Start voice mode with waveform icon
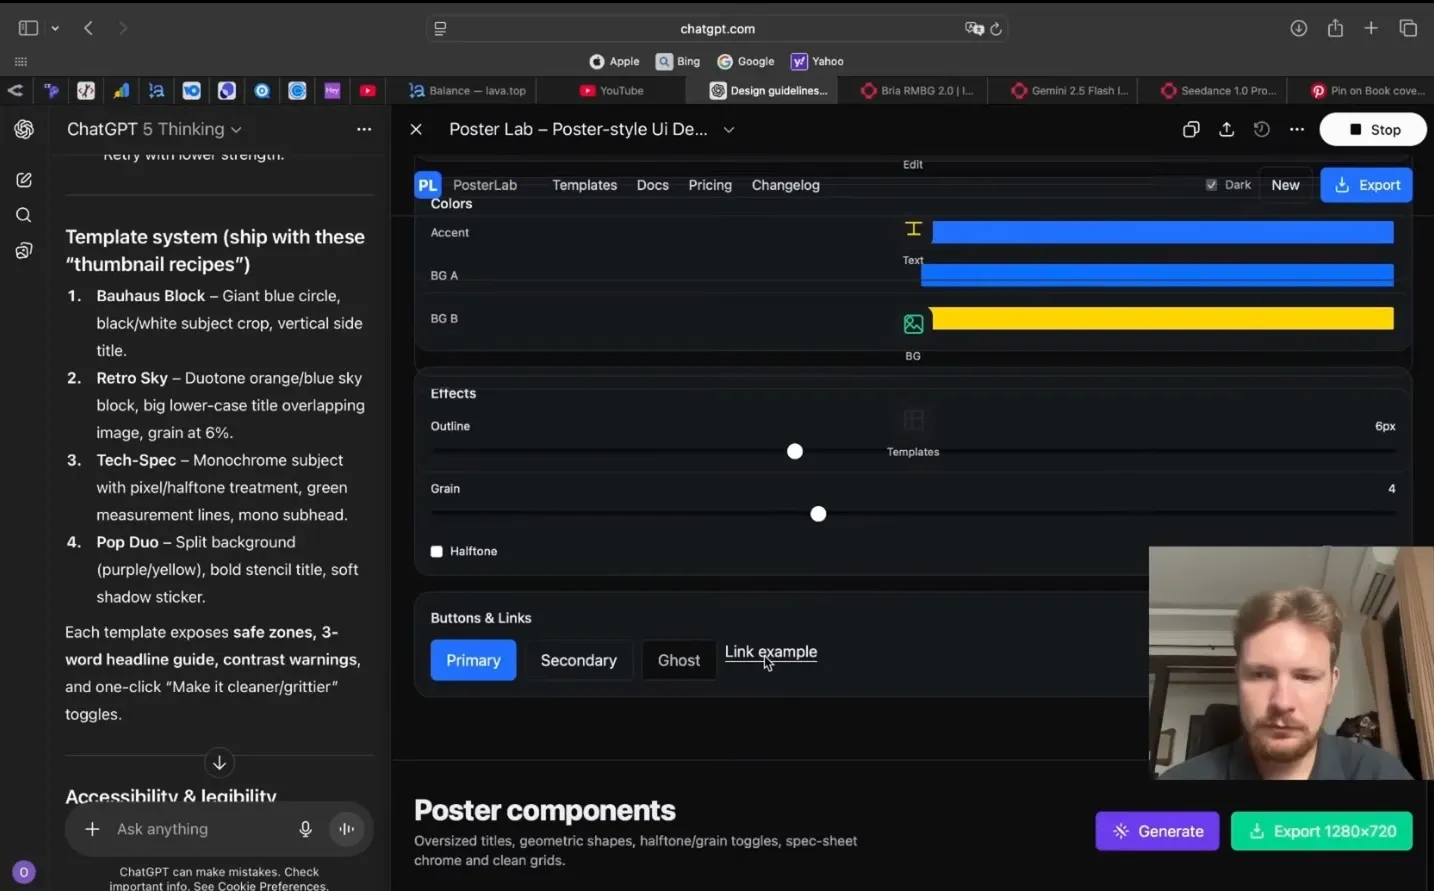Image resolution: width=1434 pixels, height=891 pixels. pos(346,829)
